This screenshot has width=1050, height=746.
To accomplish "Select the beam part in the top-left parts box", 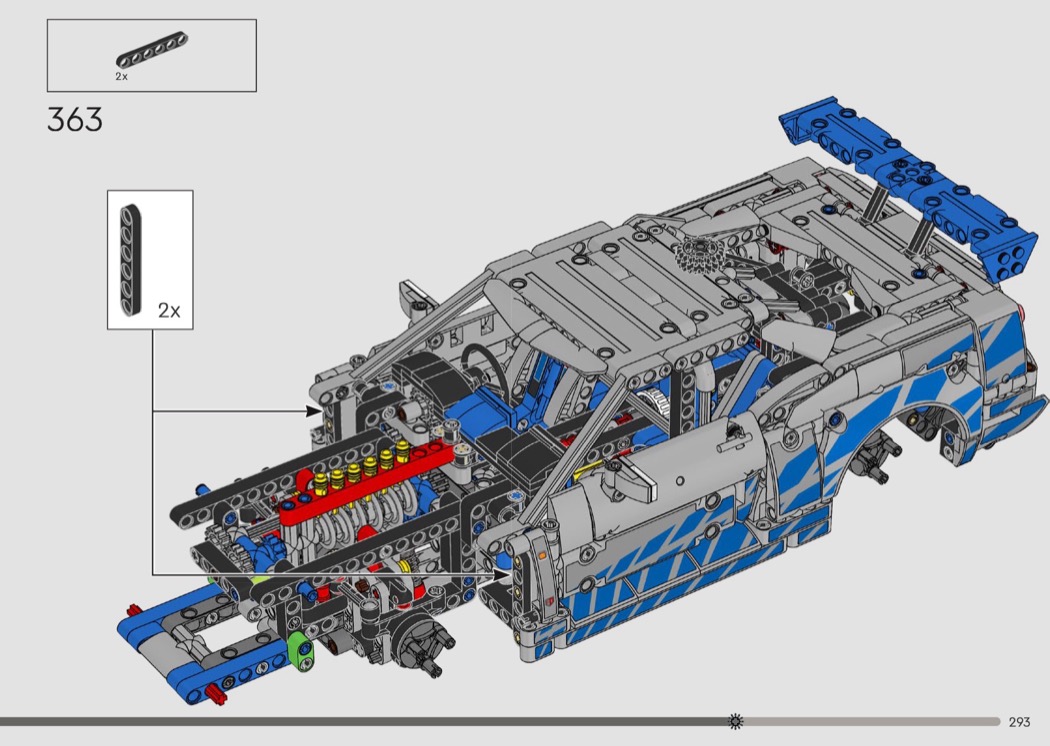I will pyautogui.click(x=153, y=53).
